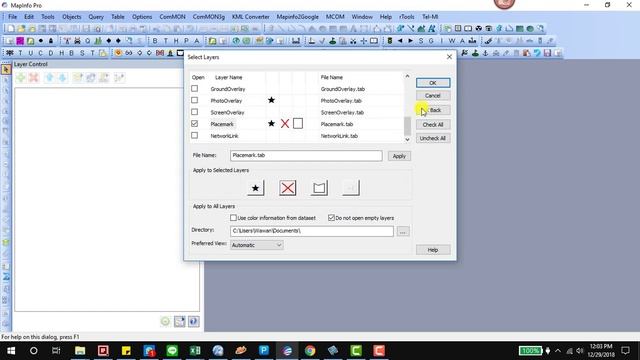Uncheck the Placemark open checkbox

tap(195, 124)
